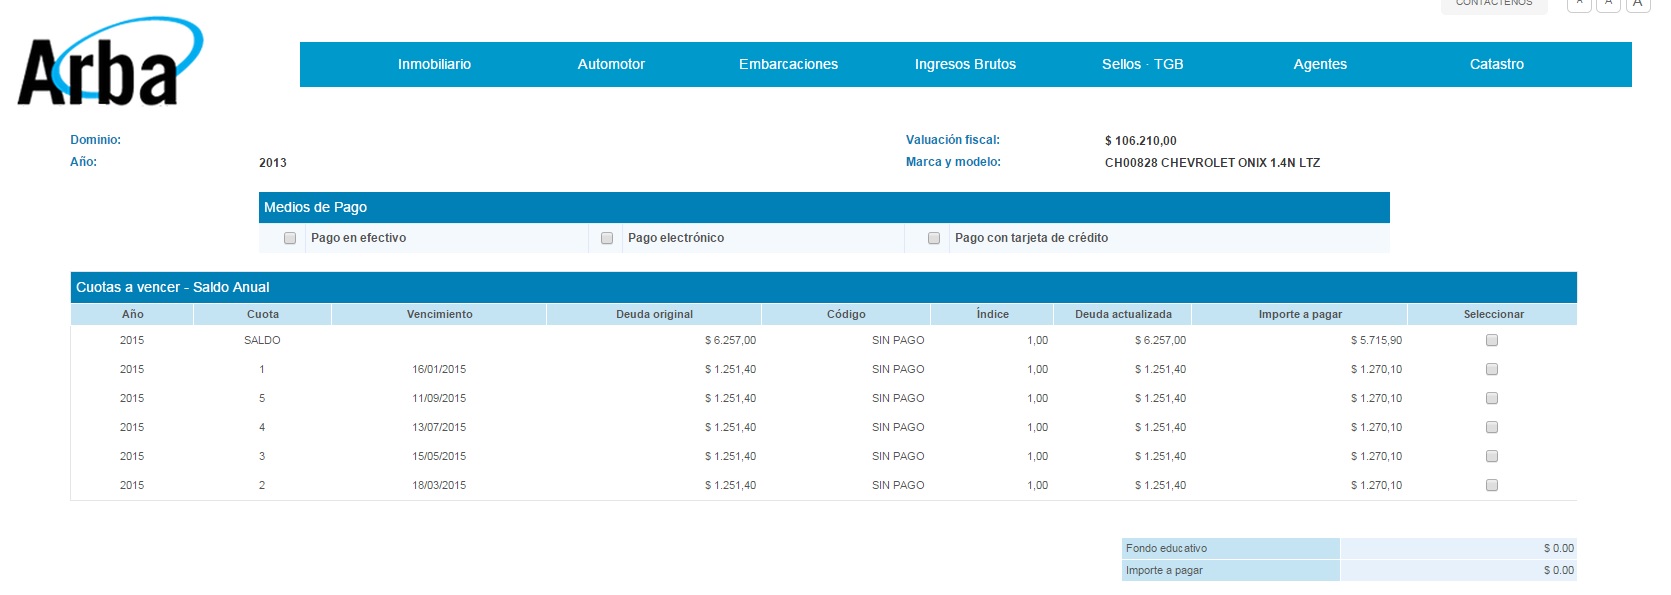Screen dimensions: 1671x595
Task: Open the Ingresos Brutos menu
Action: pyautogui.click(x=965, y=64)
